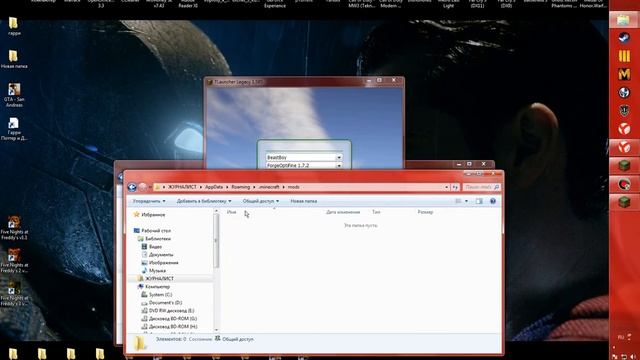Open Steam from the vertical taskbar

pos(624,38)
